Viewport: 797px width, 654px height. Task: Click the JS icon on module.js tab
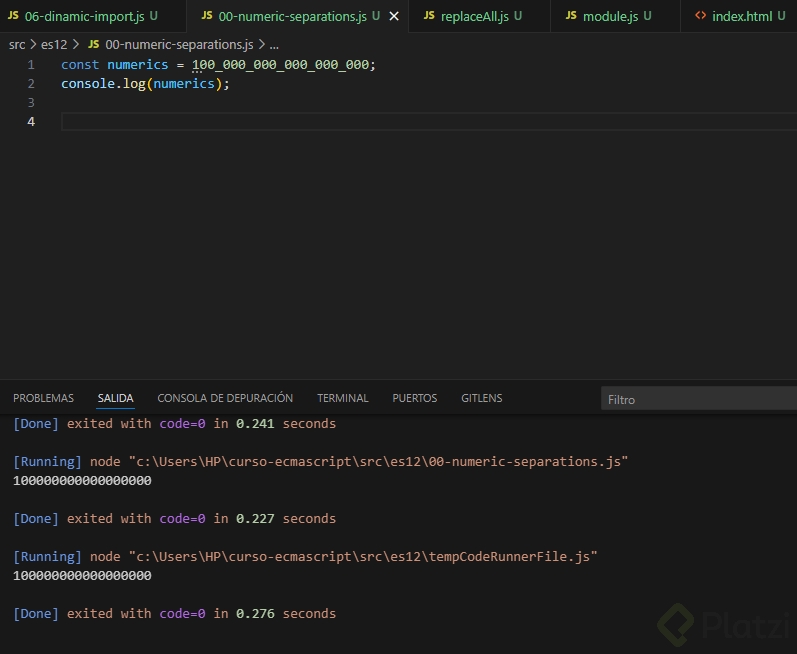571,16
